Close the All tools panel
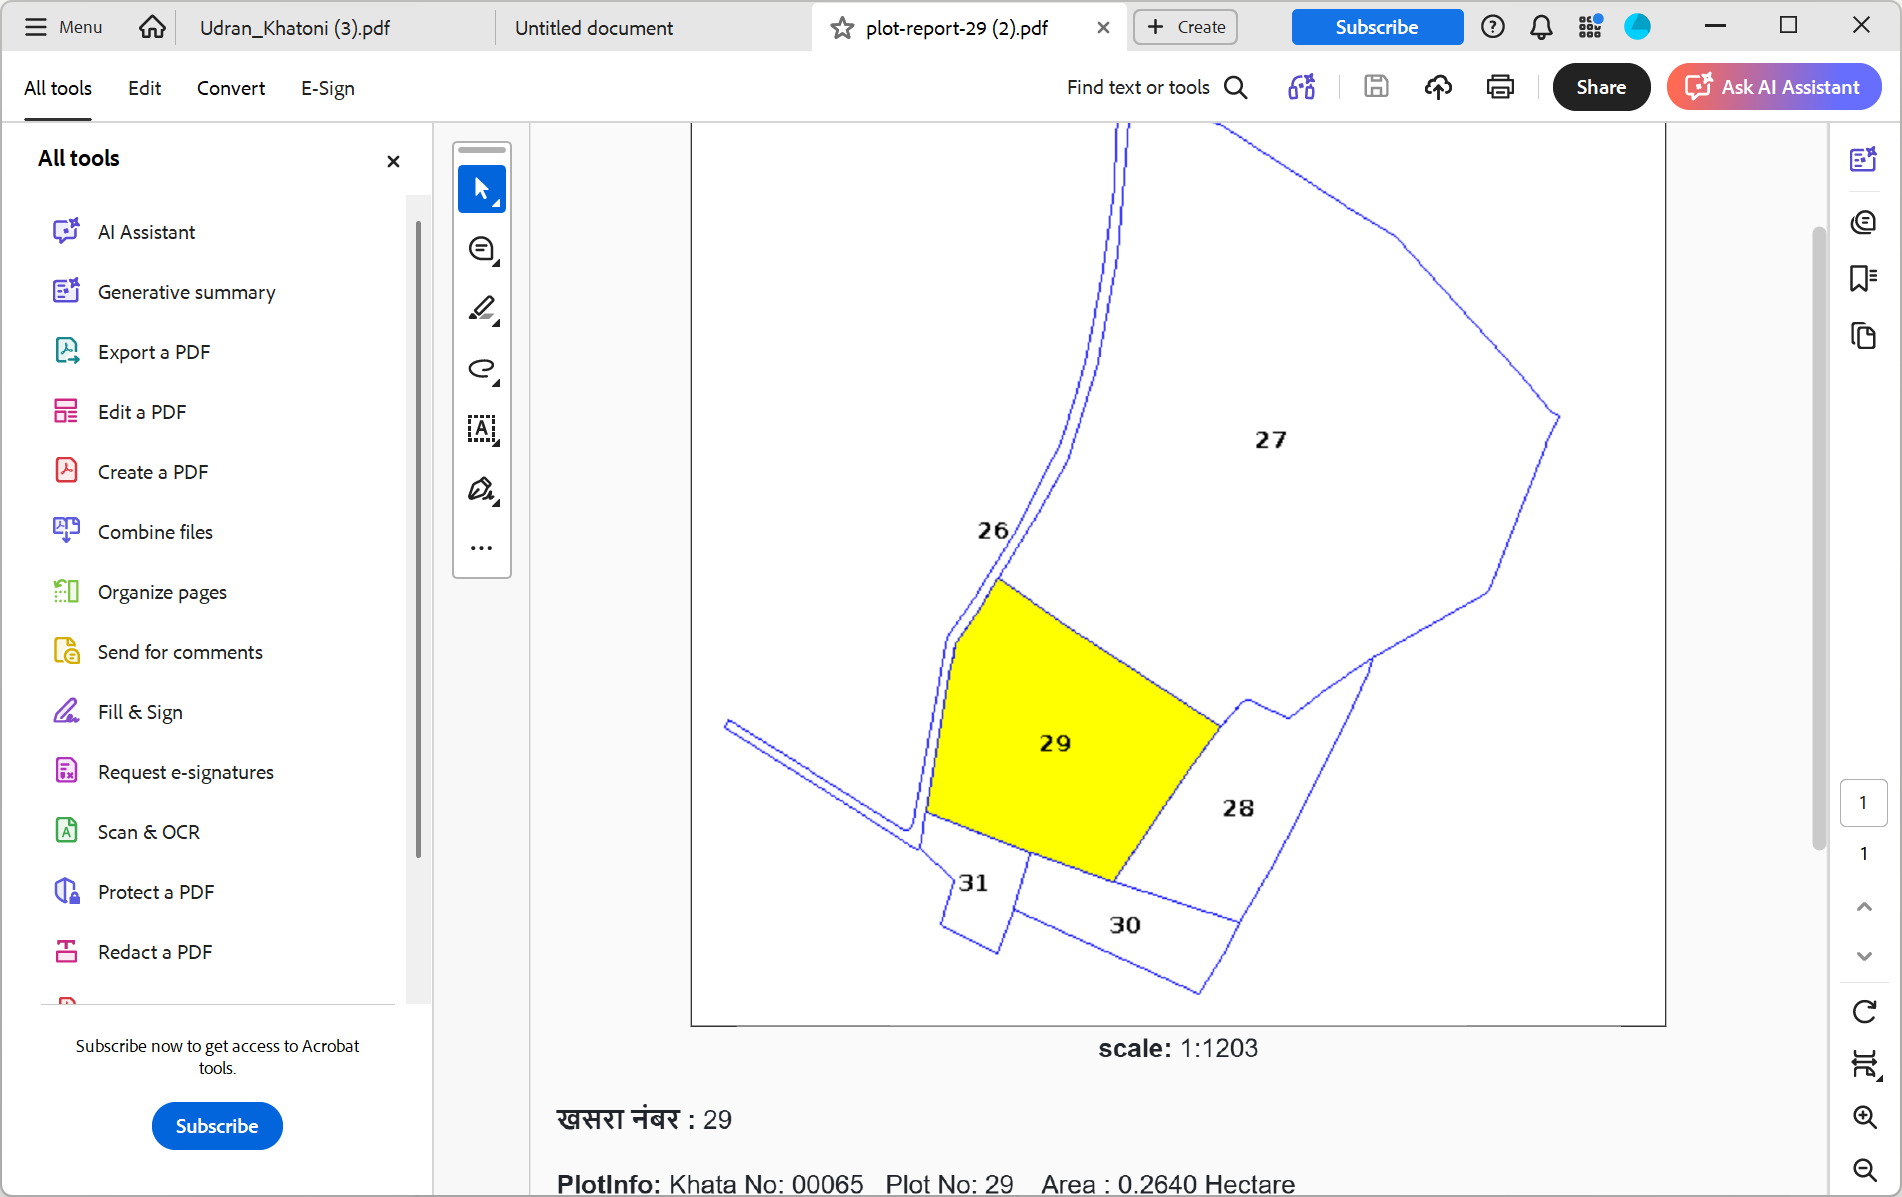The image size is (1902, 1197). point(393,161)
